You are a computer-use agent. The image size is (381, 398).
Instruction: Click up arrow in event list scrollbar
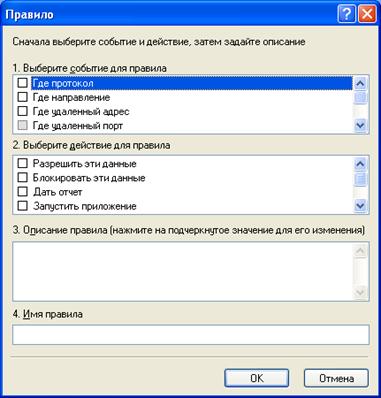click(360, 83)
